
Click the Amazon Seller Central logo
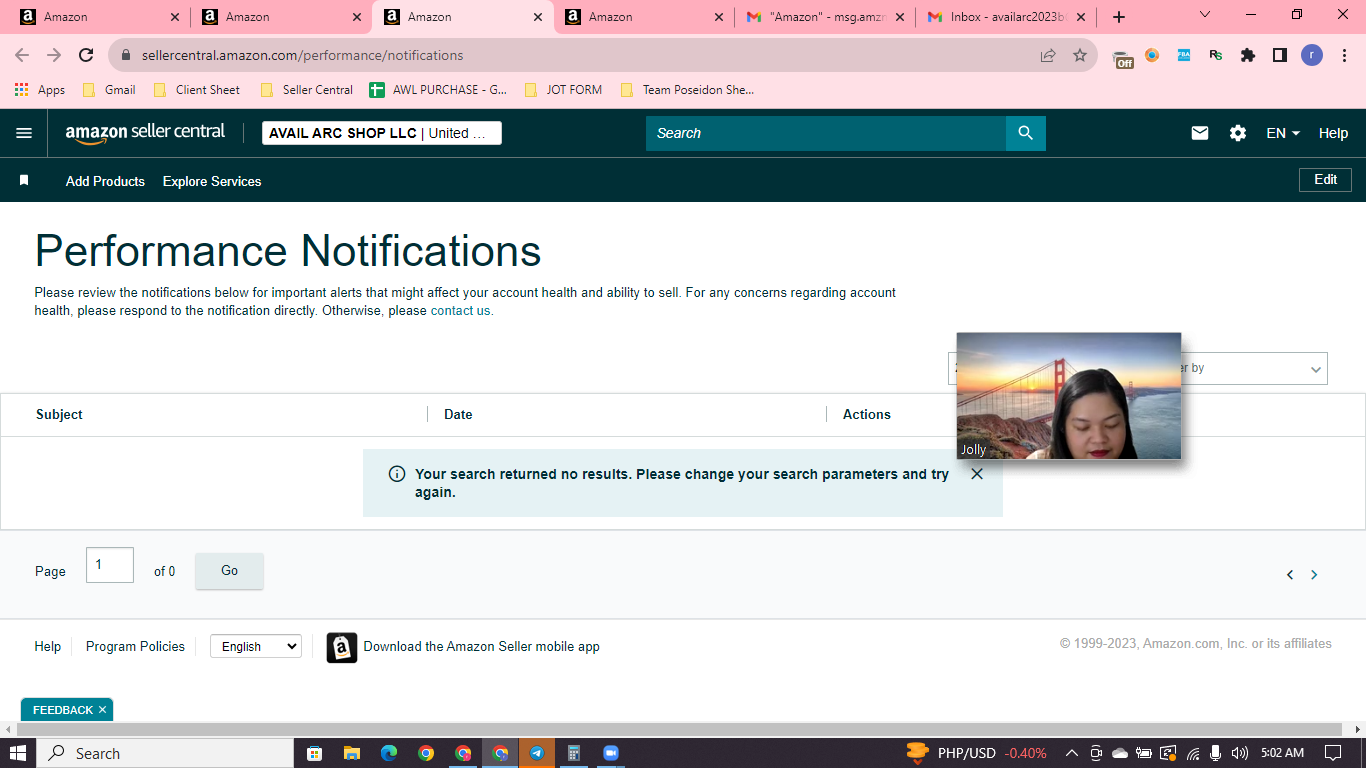tap(145, 133)
